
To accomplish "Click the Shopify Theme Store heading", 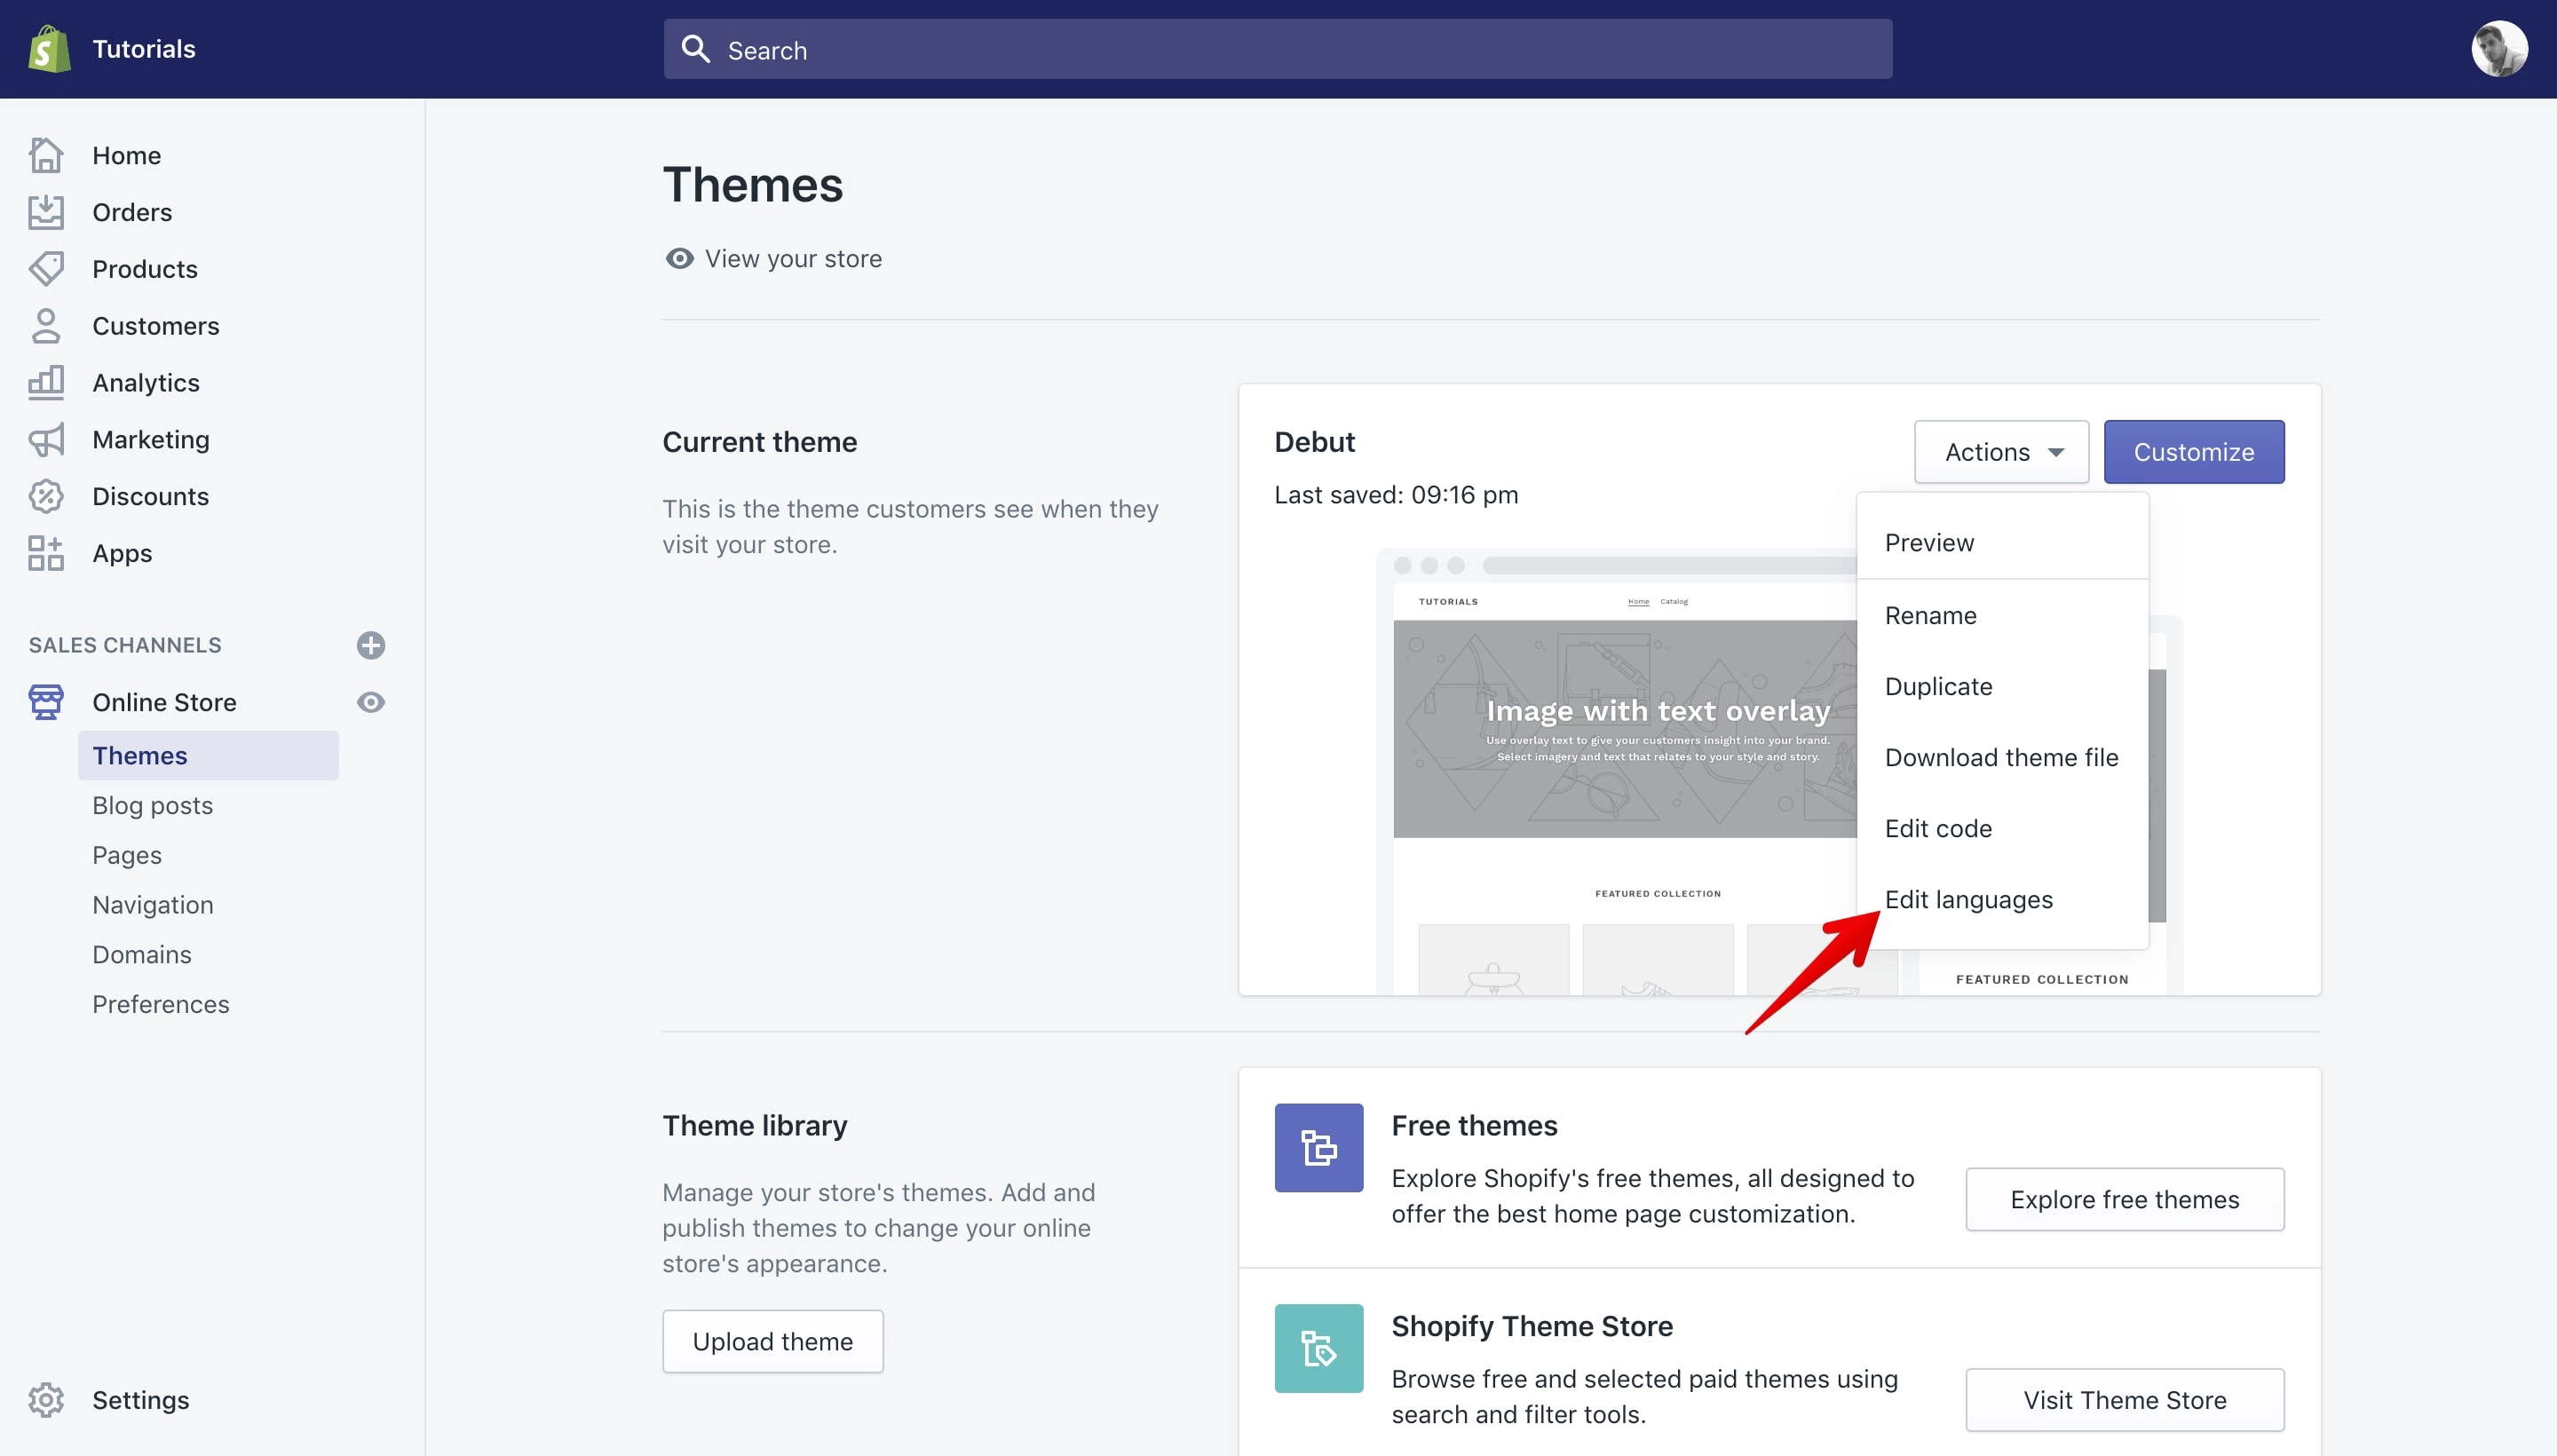I will [x=1532, y=1326].
